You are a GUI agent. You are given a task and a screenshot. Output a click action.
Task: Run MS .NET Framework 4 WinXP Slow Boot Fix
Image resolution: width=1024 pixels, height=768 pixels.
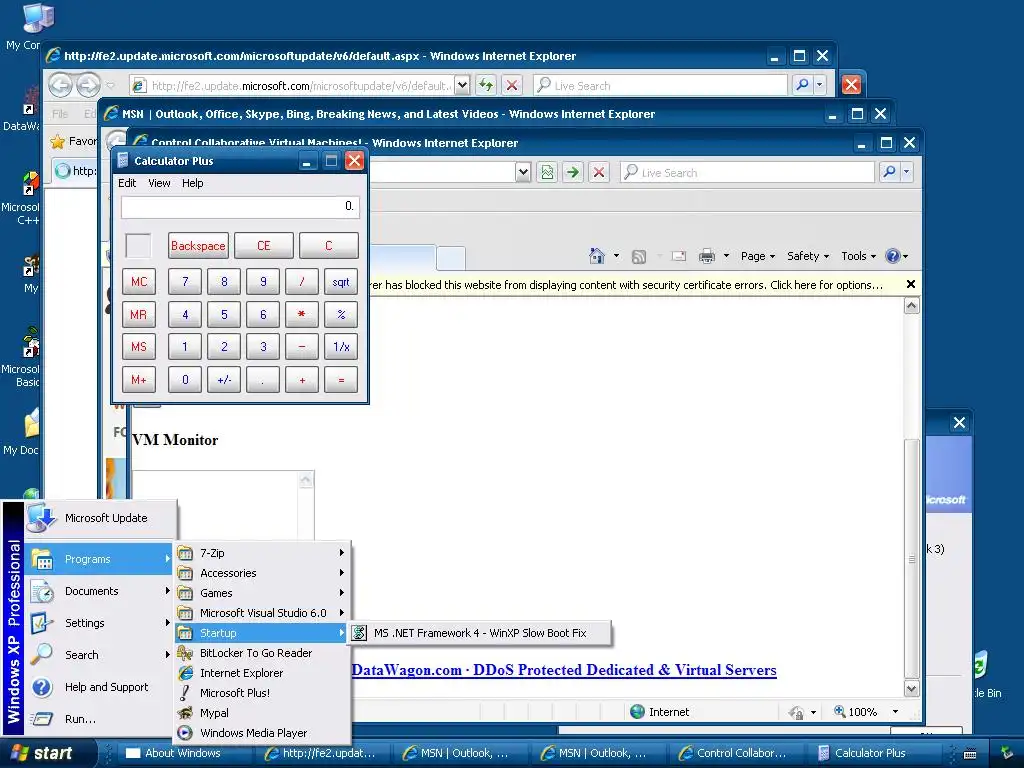point(480,633)
